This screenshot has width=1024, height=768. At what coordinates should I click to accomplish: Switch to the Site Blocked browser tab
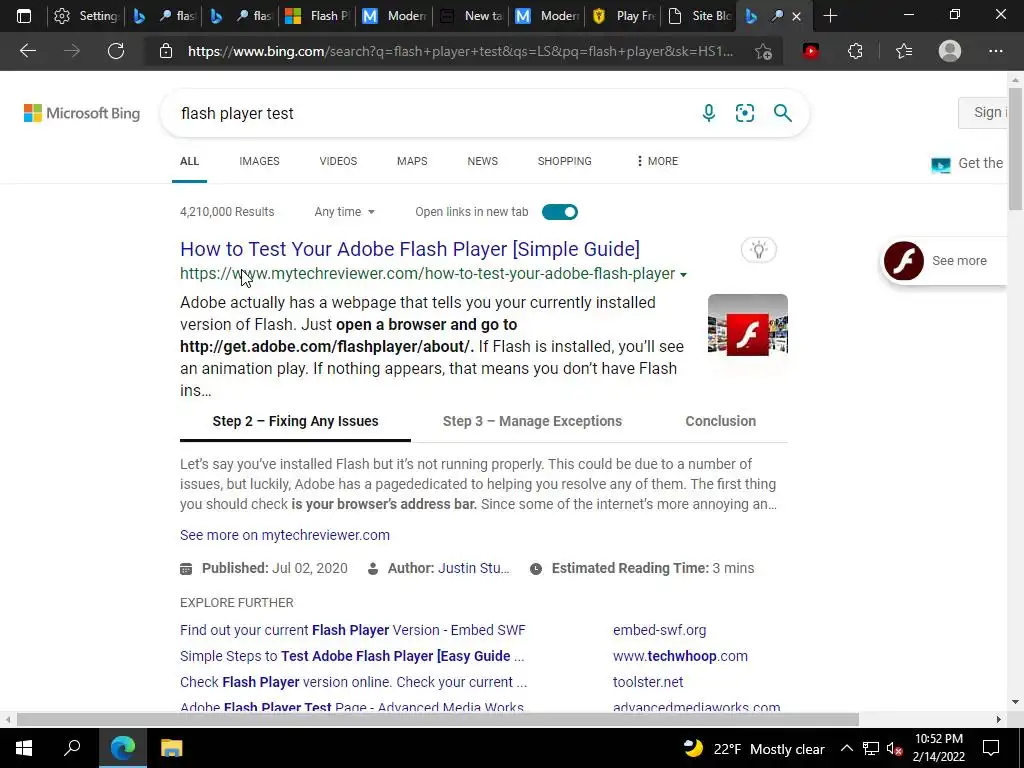[x=700, y=16]
